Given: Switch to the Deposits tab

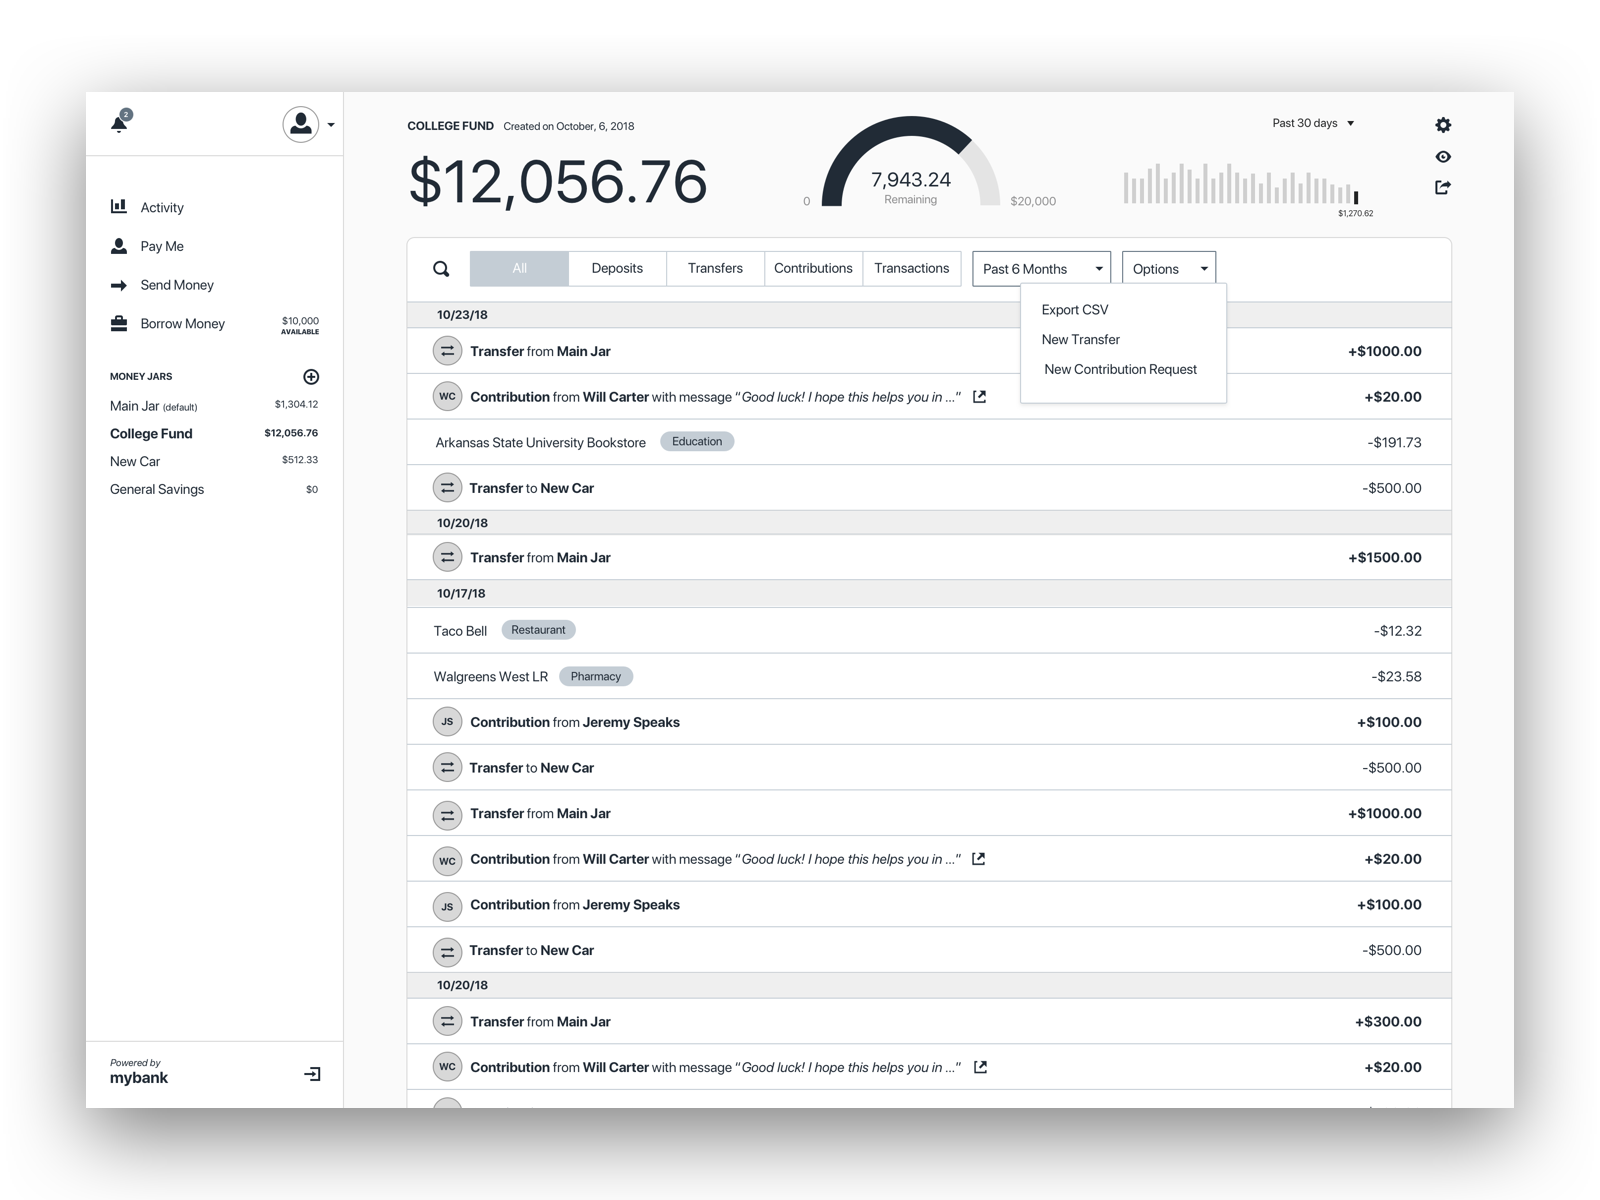Looking at the screenshot, I should [617, 268].
